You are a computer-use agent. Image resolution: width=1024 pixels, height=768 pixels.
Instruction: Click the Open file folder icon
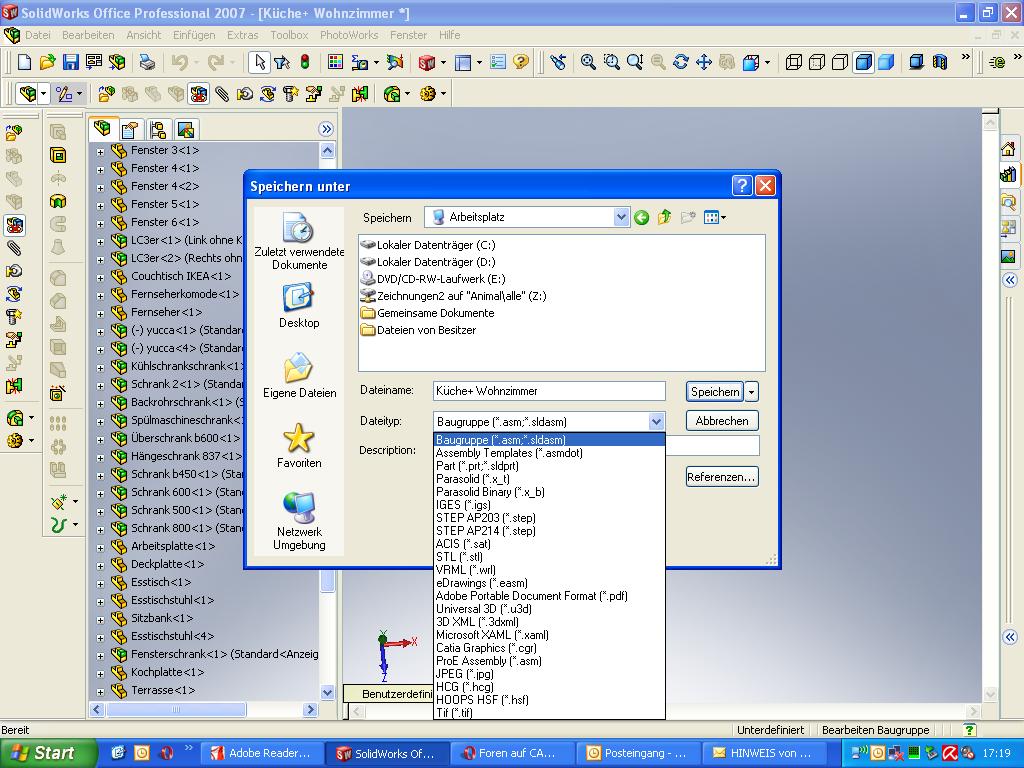[x=47, y=62]
